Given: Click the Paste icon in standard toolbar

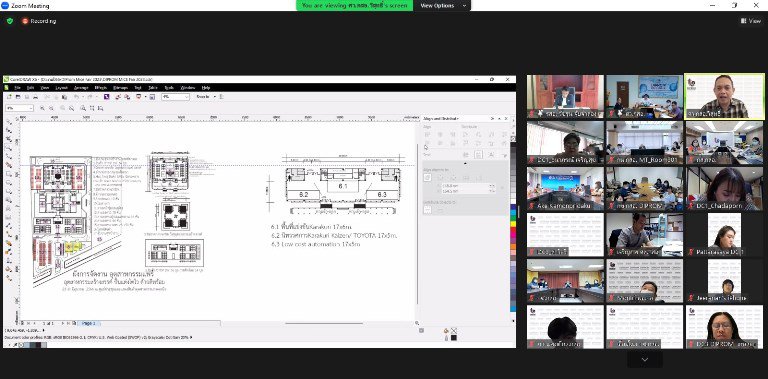Looking at the screenshot, I should tap(64, 97).
